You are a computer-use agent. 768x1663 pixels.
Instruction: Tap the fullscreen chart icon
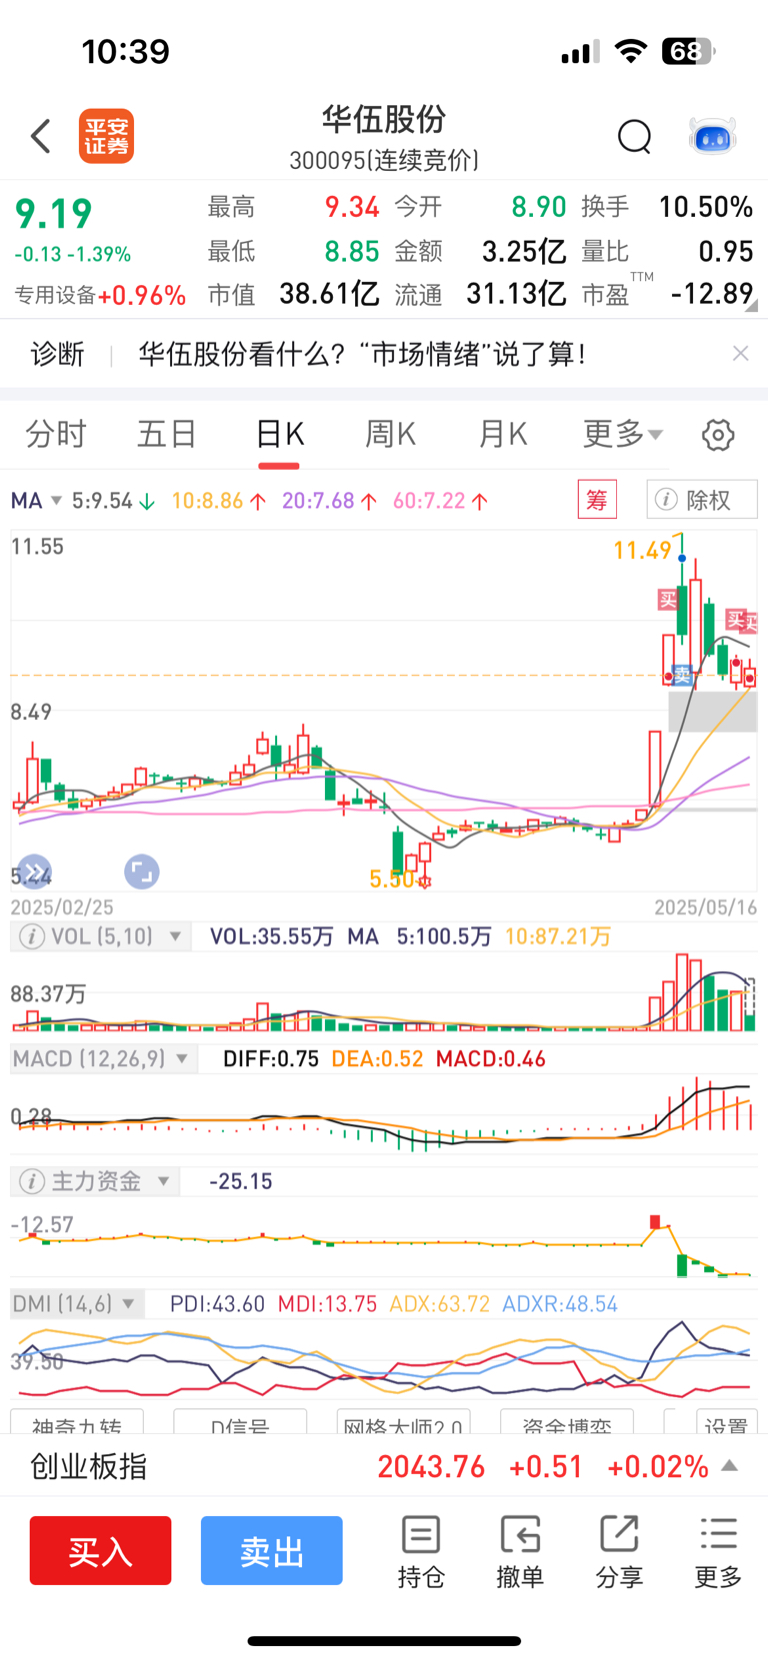[x=141, y=872]
